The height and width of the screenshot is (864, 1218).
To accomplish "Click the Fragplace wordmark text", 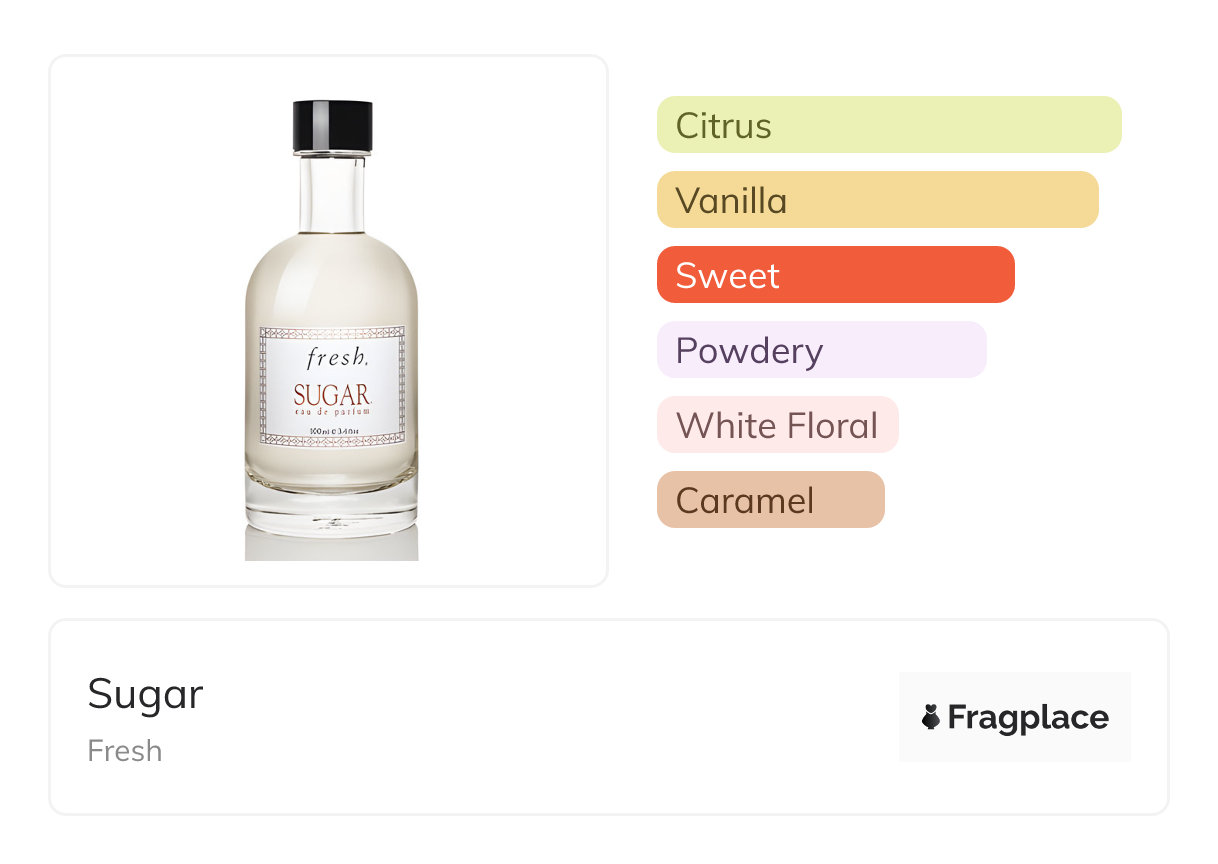I will 1028,717.
